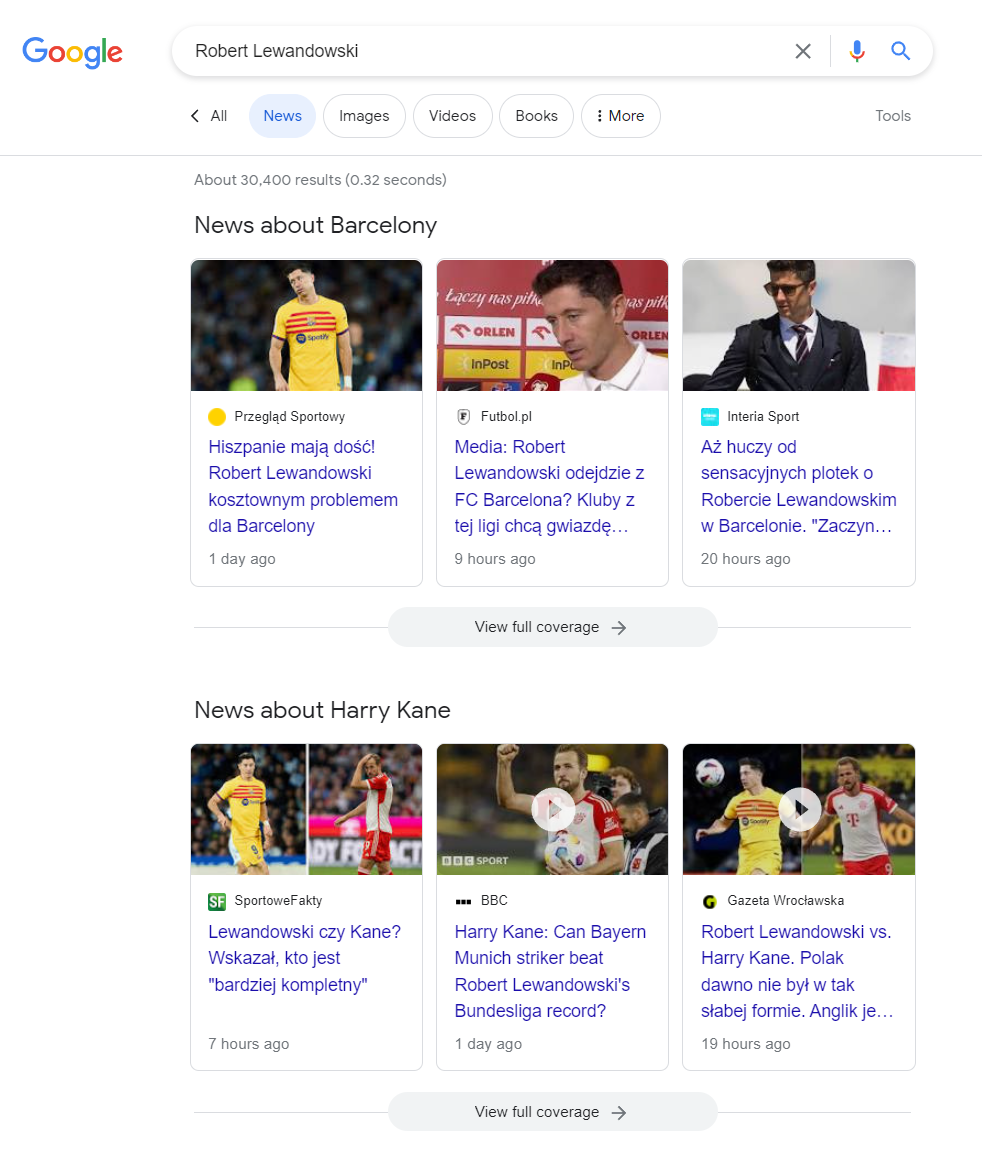
Task: Click the Gazeta Wrocławska source name
Action: 785,901
